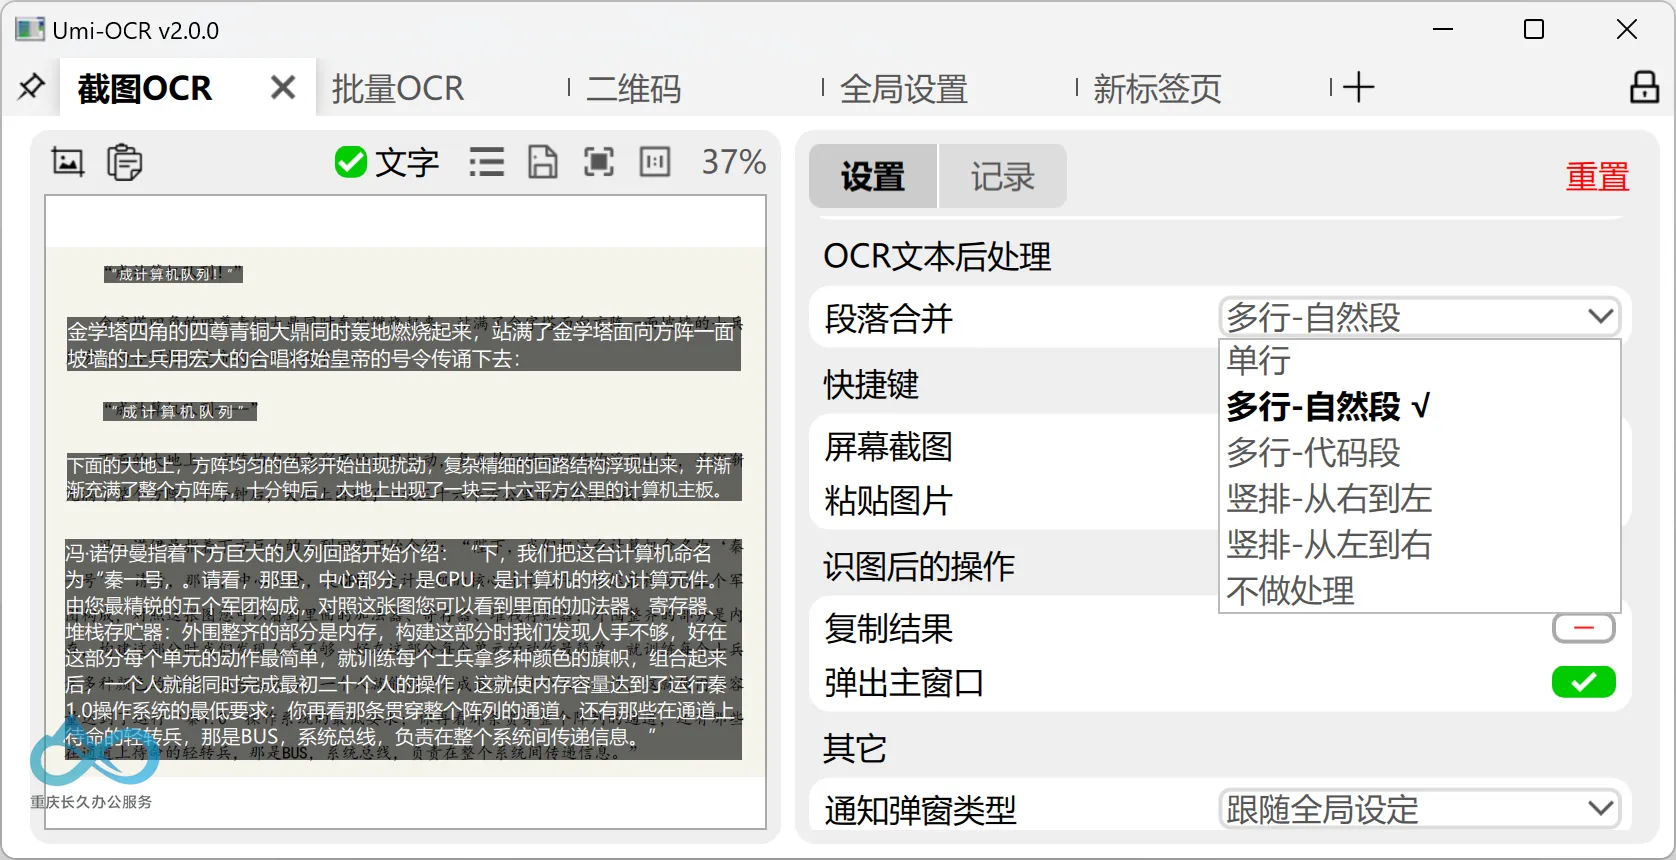Click the 粘贴图片 shortcut row

[1015, 500]
